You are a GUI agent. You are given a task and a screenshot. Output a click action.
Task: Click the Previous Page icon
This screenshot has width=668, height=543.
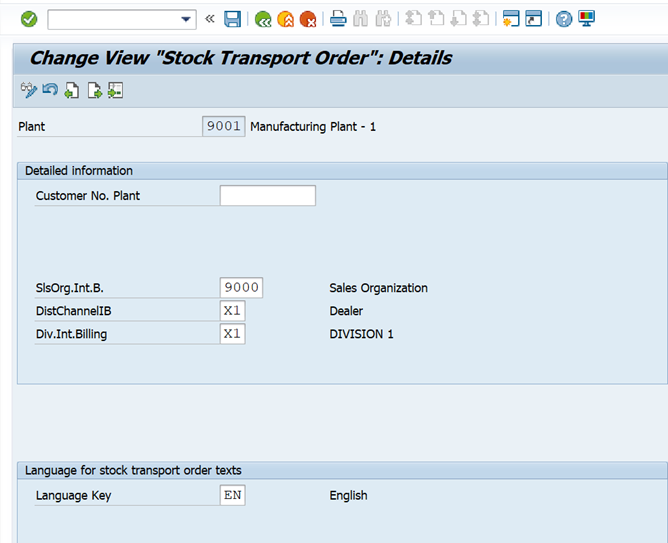pos(436,19)
